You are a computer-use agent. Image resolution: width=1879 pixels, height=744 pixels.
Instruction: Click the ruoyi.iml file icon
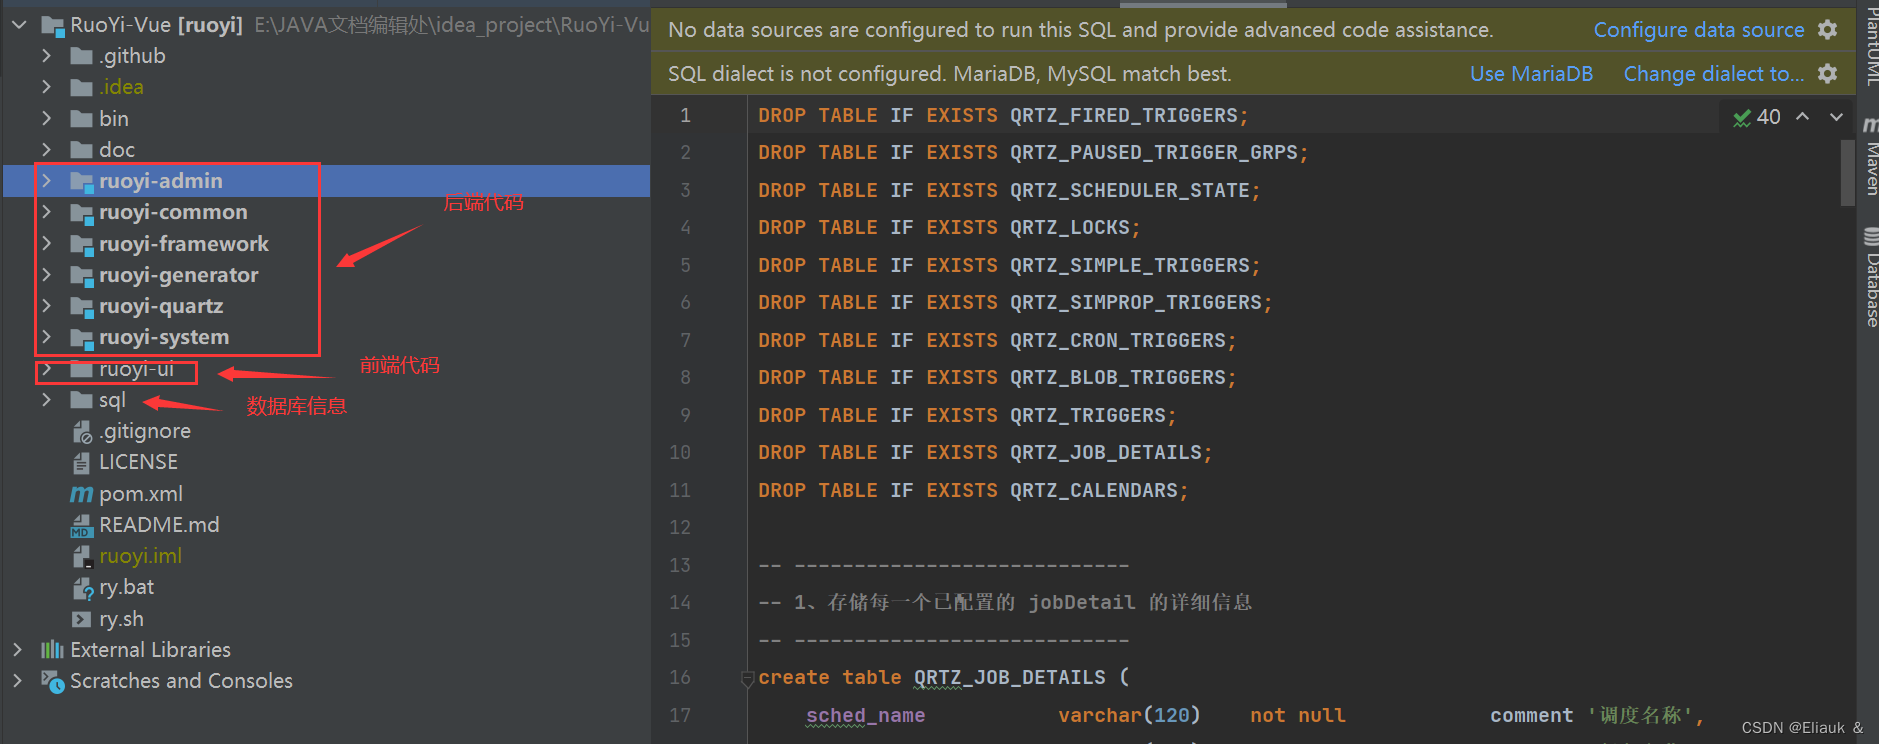tap(82, 556)
